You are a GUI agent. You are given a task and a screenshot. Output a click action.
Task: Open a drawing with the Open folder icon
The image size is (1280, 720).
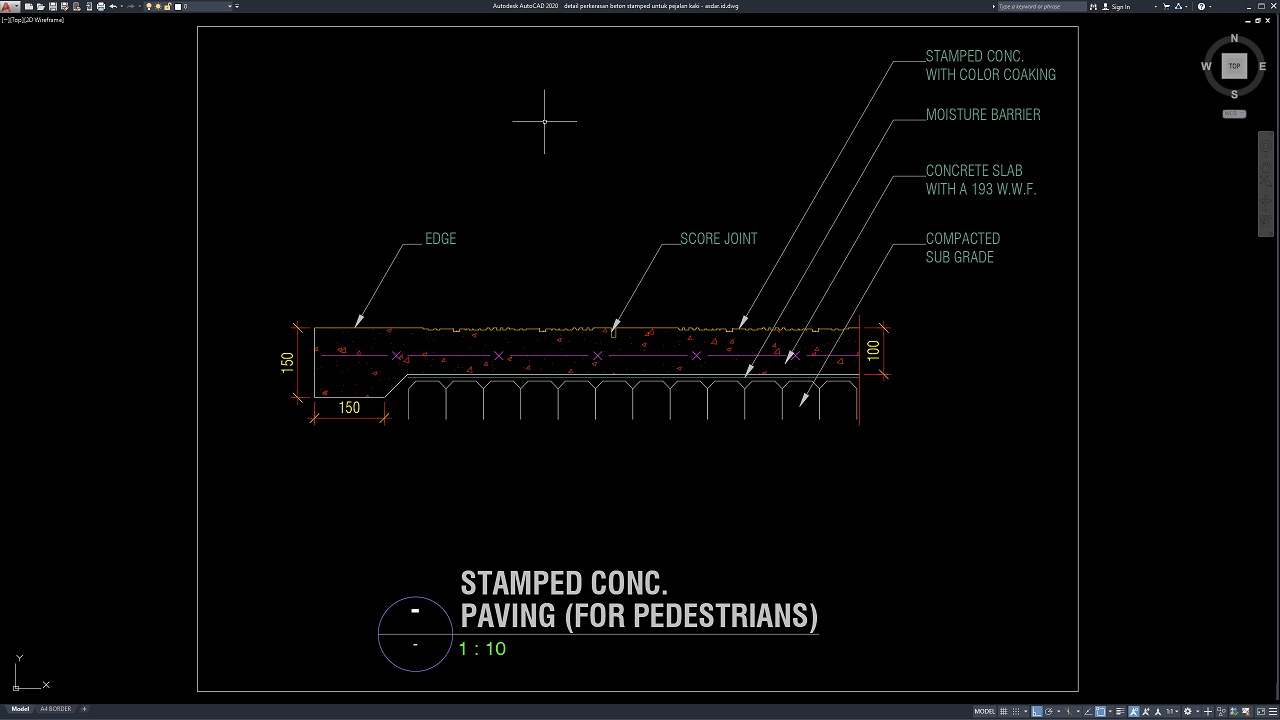point(39,6)
